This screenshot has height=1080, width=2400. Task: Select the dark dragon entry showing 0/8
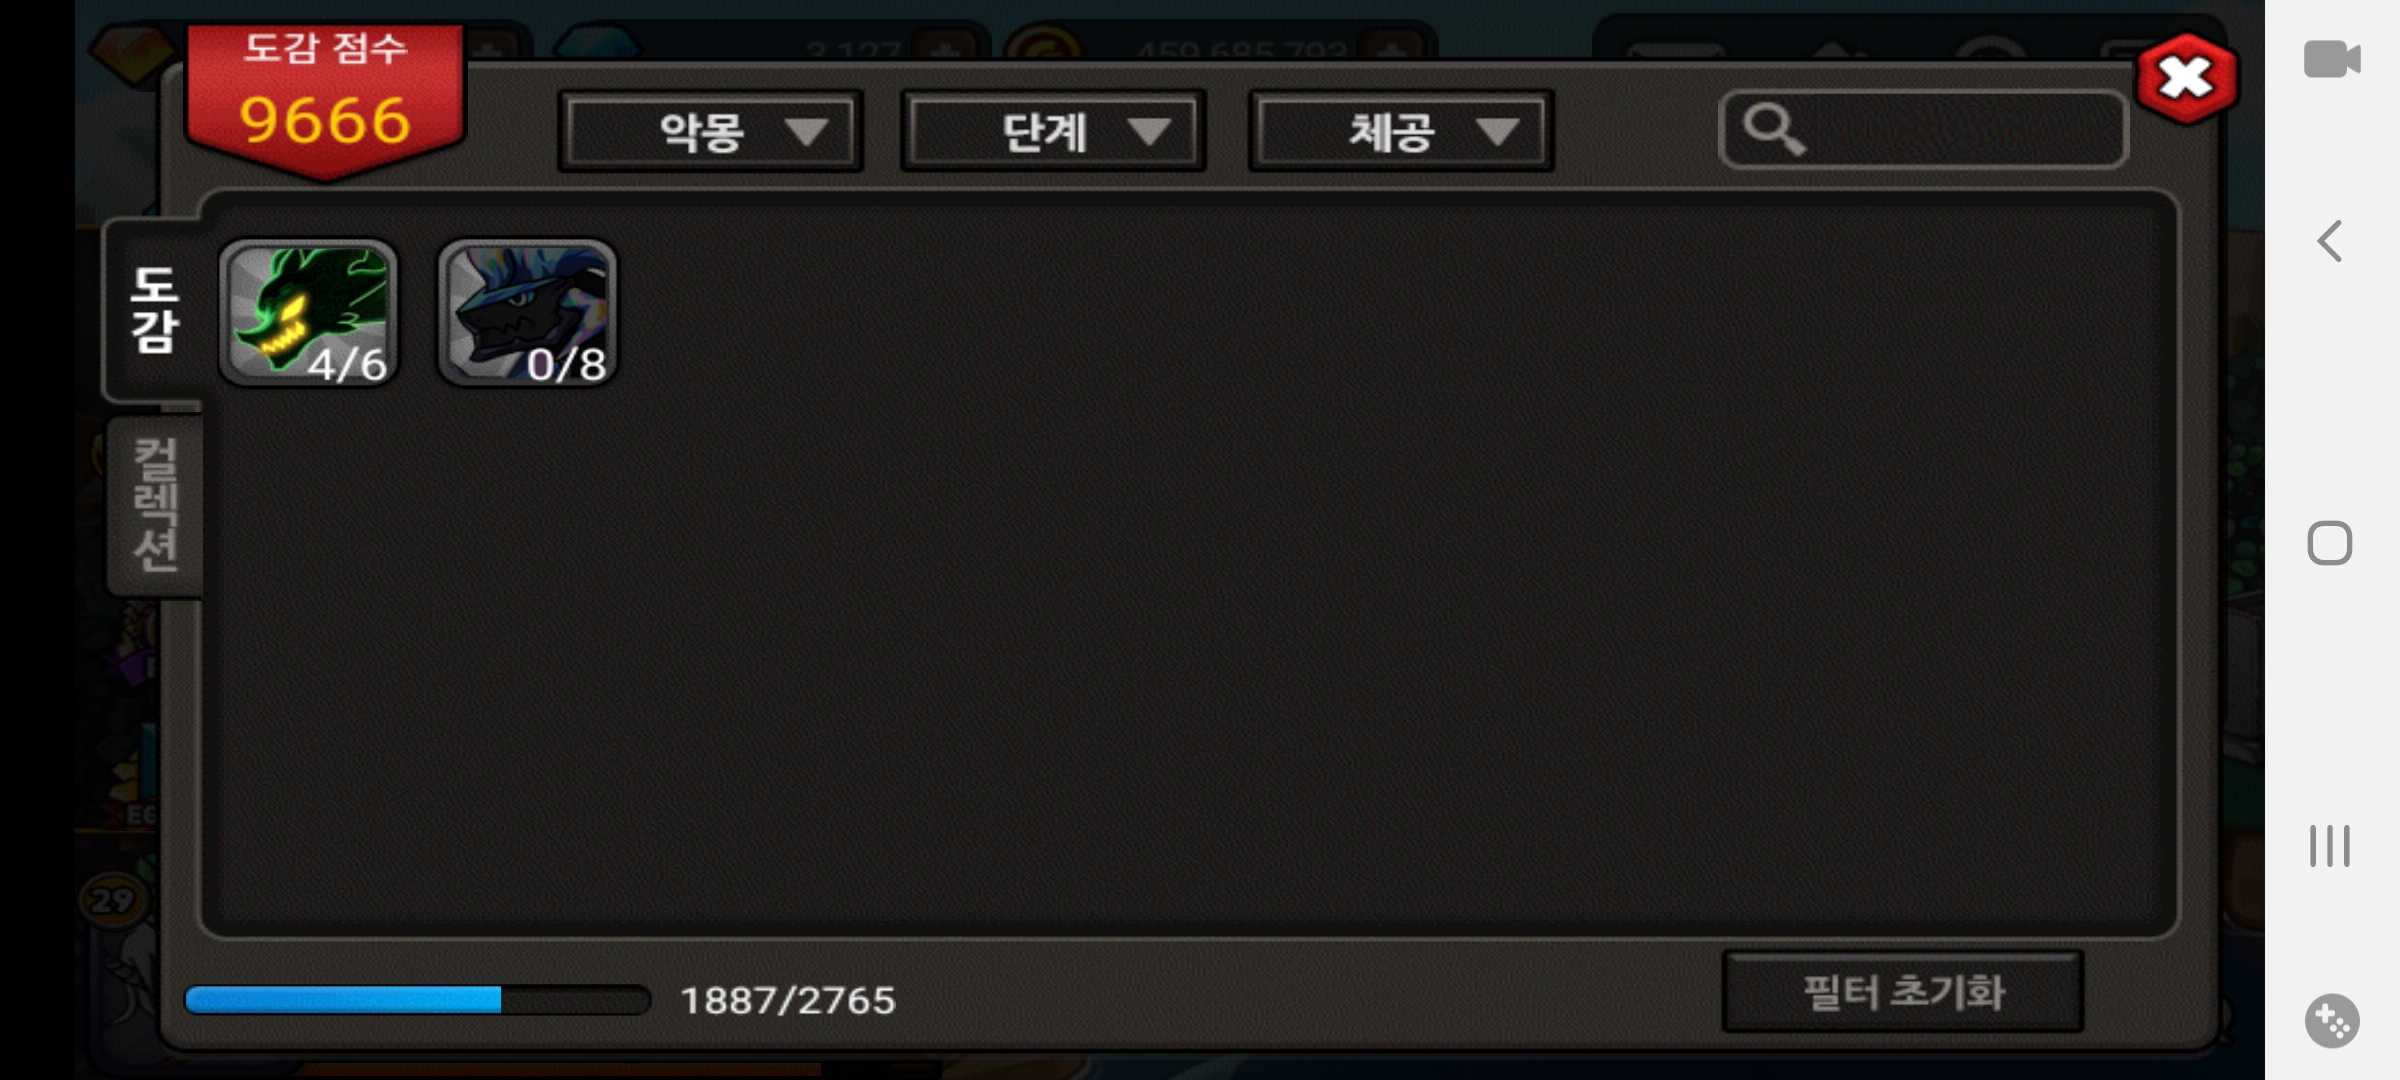click(528, 312)
